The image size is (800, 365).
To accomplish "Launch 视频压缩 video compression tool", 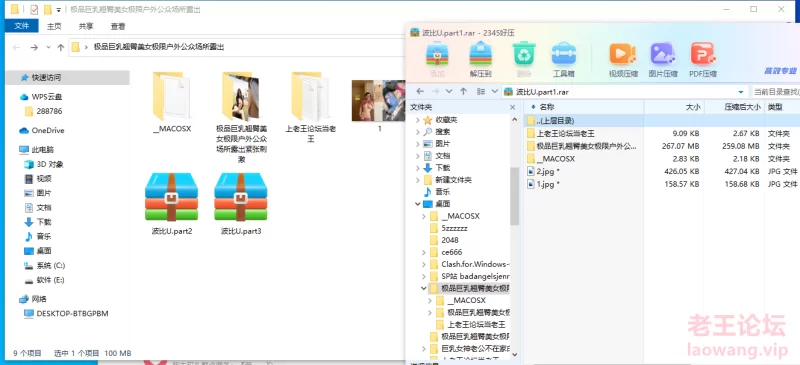I will tap(623, 59).
